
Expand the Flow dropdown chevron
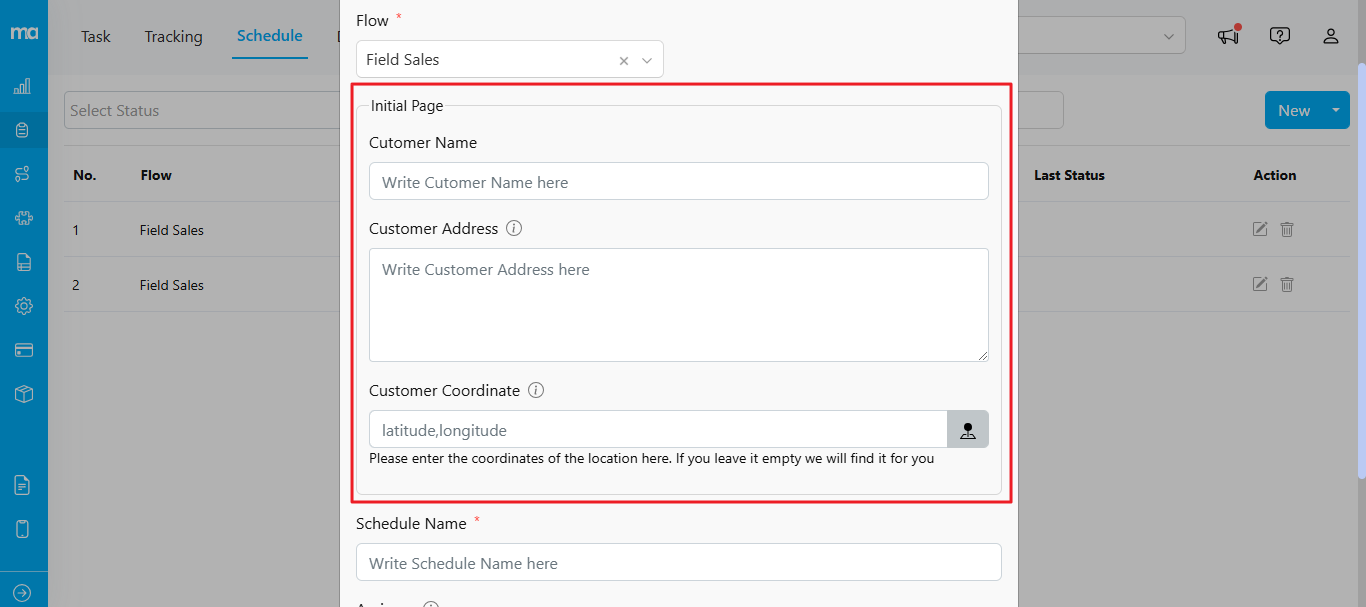tap(647, 60)
